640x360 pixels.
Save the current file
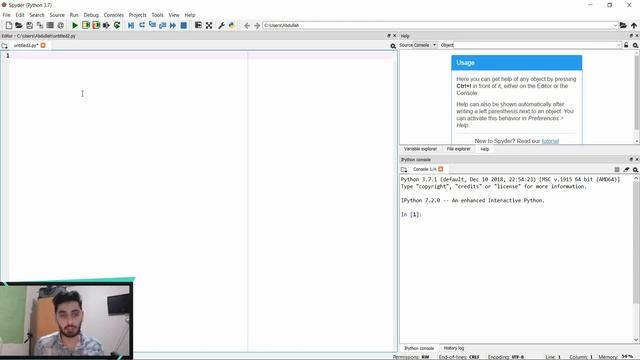(x=29, y=25)
